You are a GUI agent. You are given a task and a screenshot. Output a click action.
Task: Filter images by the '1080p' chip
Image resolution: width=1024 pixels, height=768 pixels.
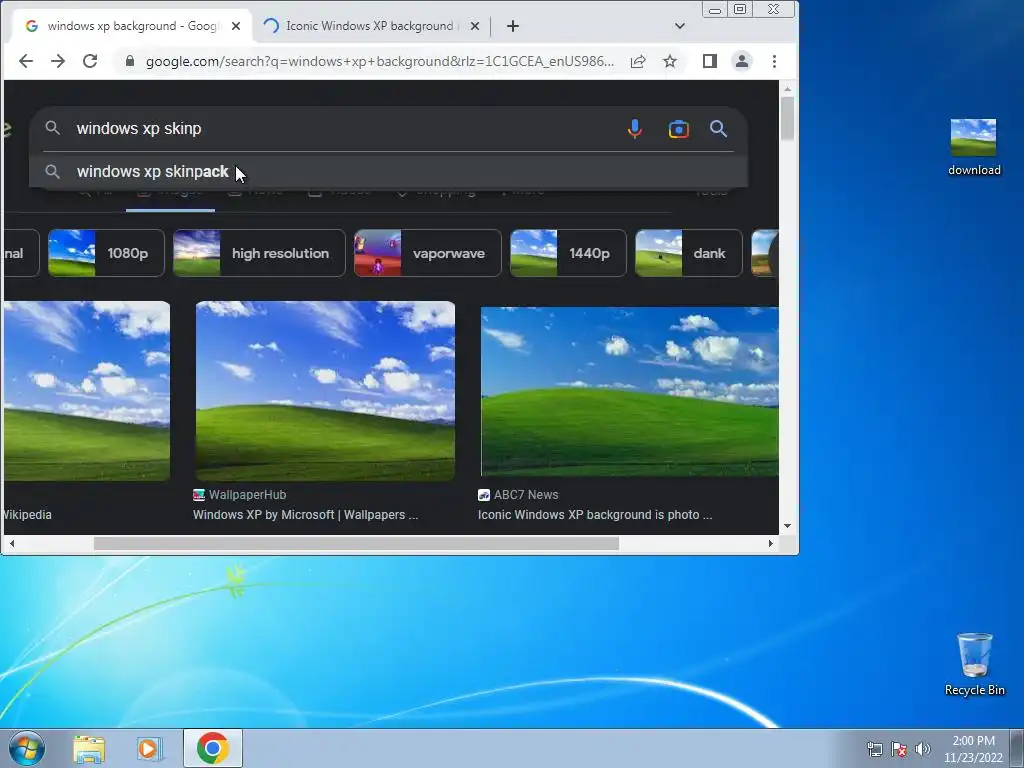[x=106, y=253]
